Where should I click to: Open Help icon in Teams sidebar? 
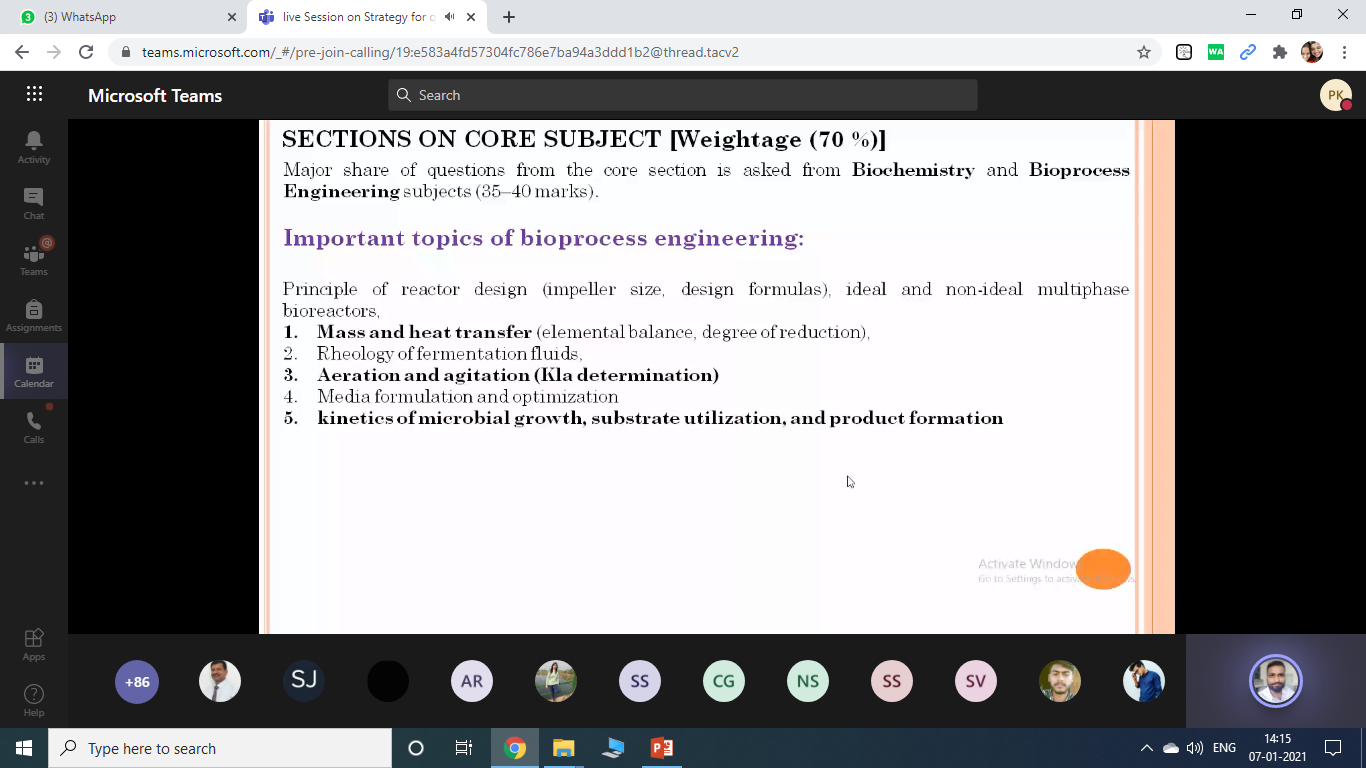point(34,700)
